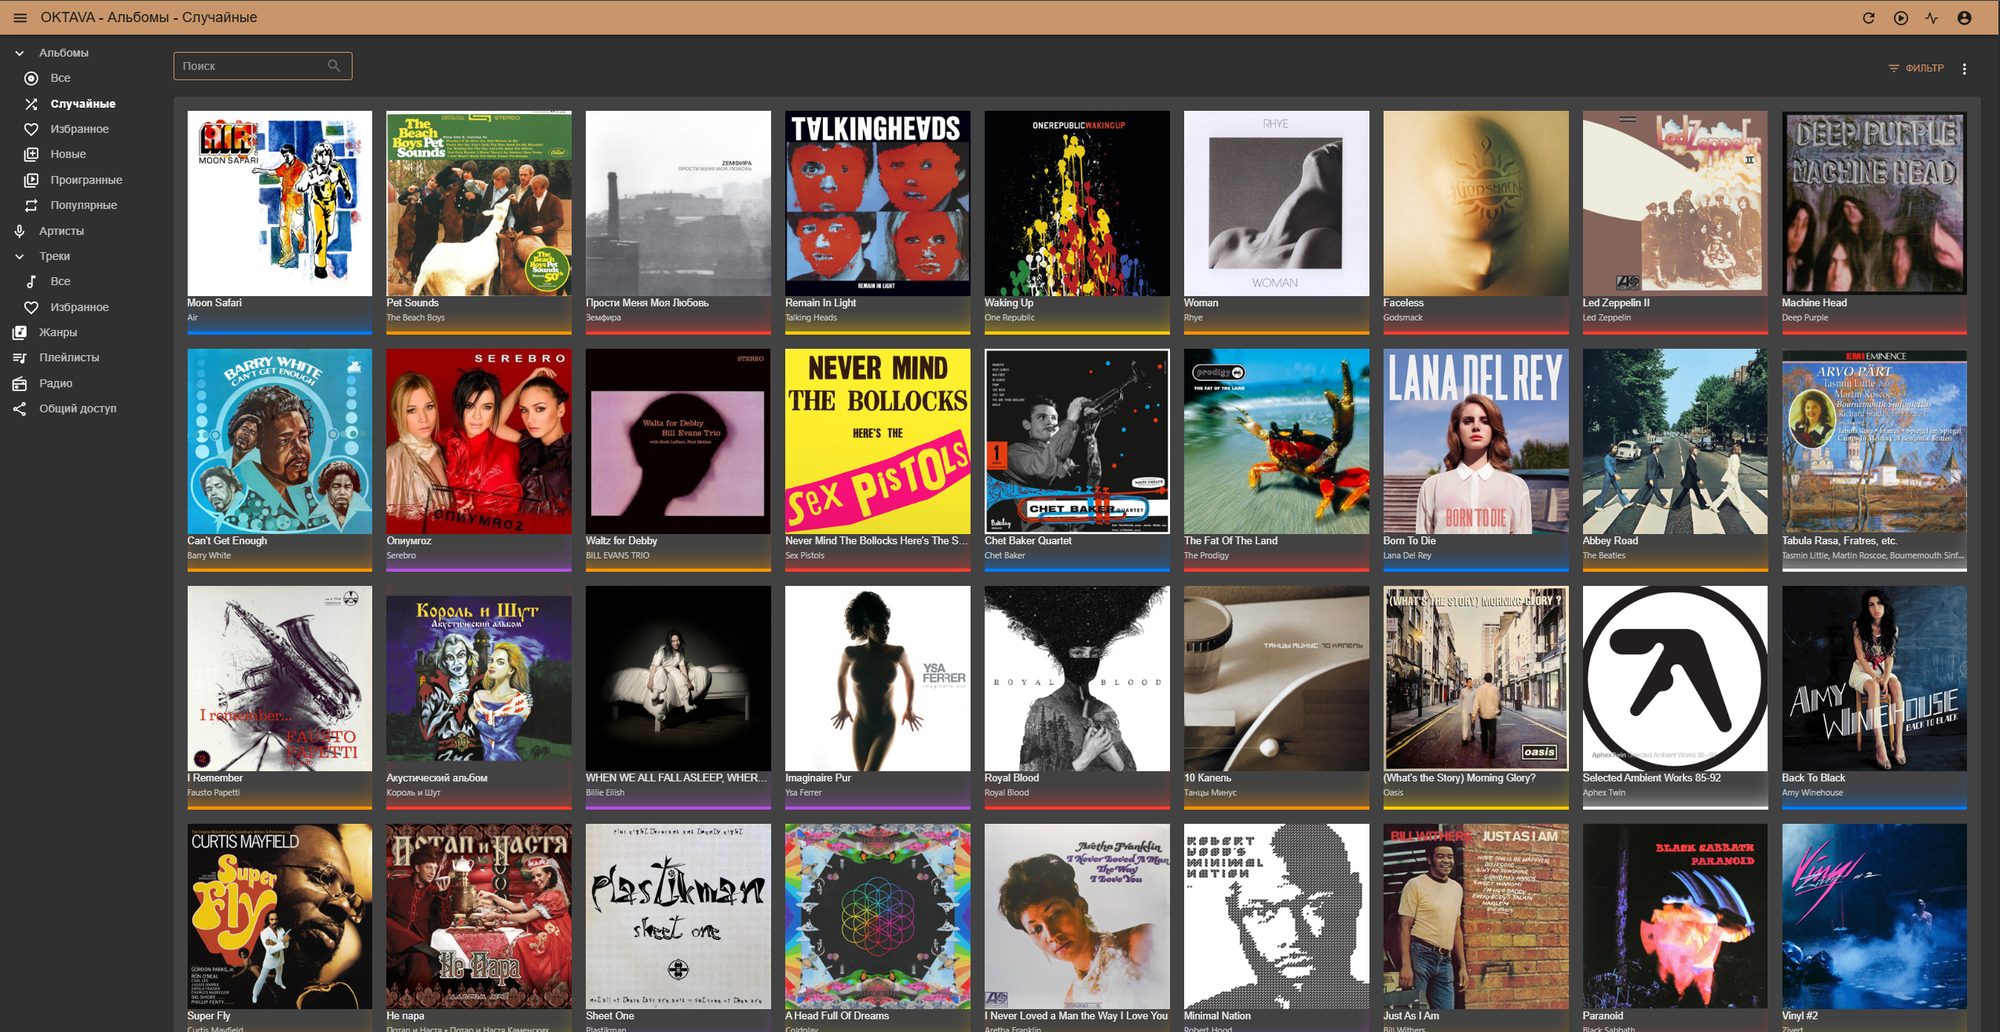Click the Waking Up album title

click(1009, 303)
